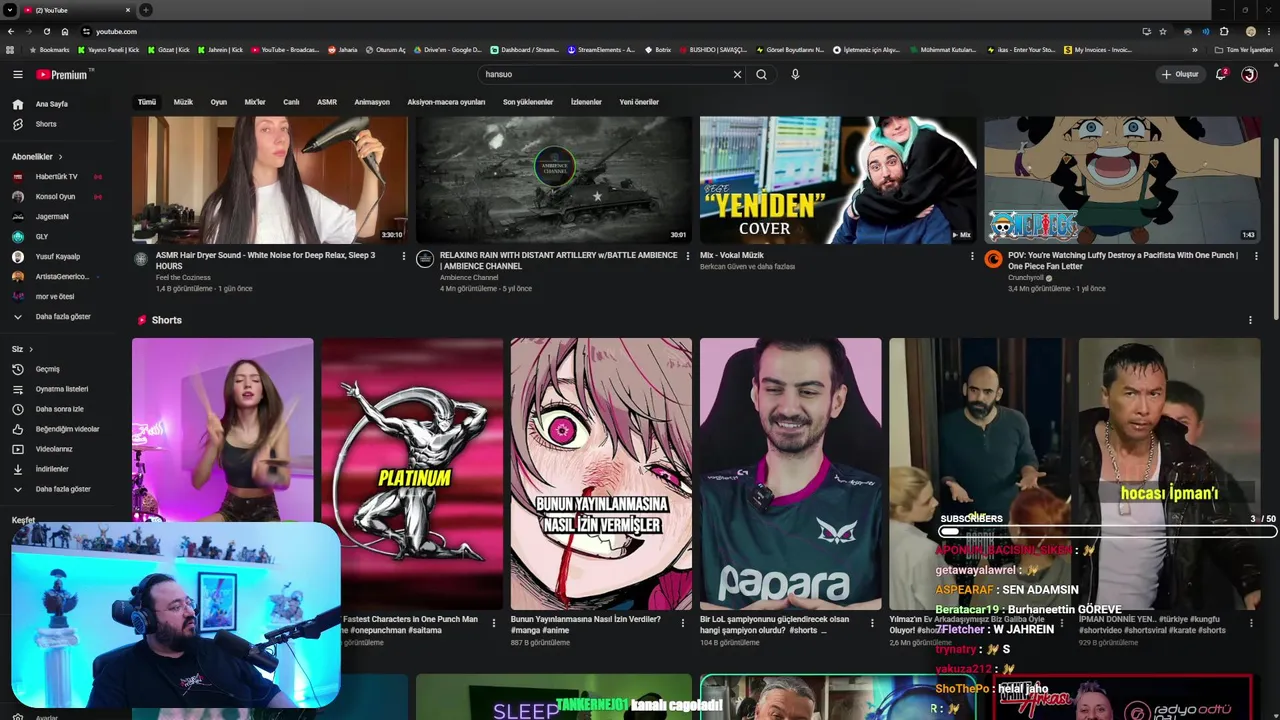Select the Oyun filter chip

(218, 102)
